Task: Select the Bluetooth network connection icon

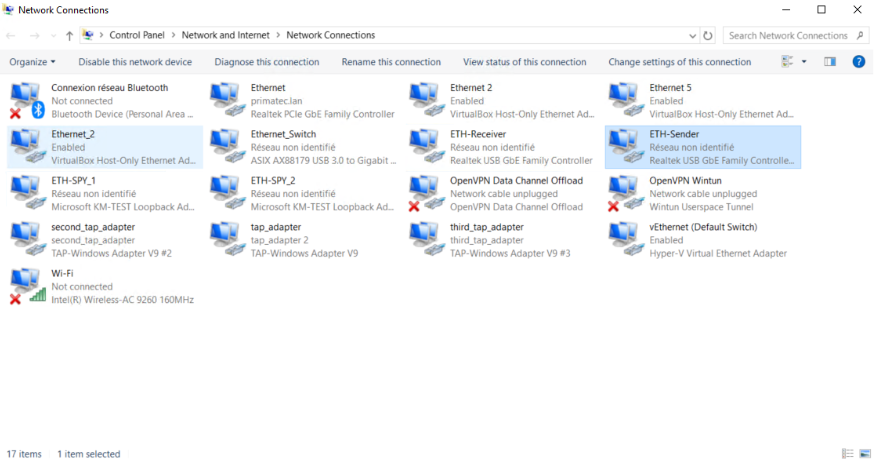Action: (x=28, y=101)
